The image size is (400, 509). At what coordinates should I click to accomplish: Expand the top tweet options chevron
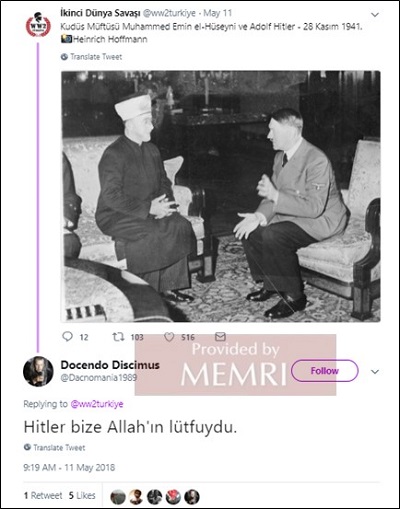click(375, 15)
